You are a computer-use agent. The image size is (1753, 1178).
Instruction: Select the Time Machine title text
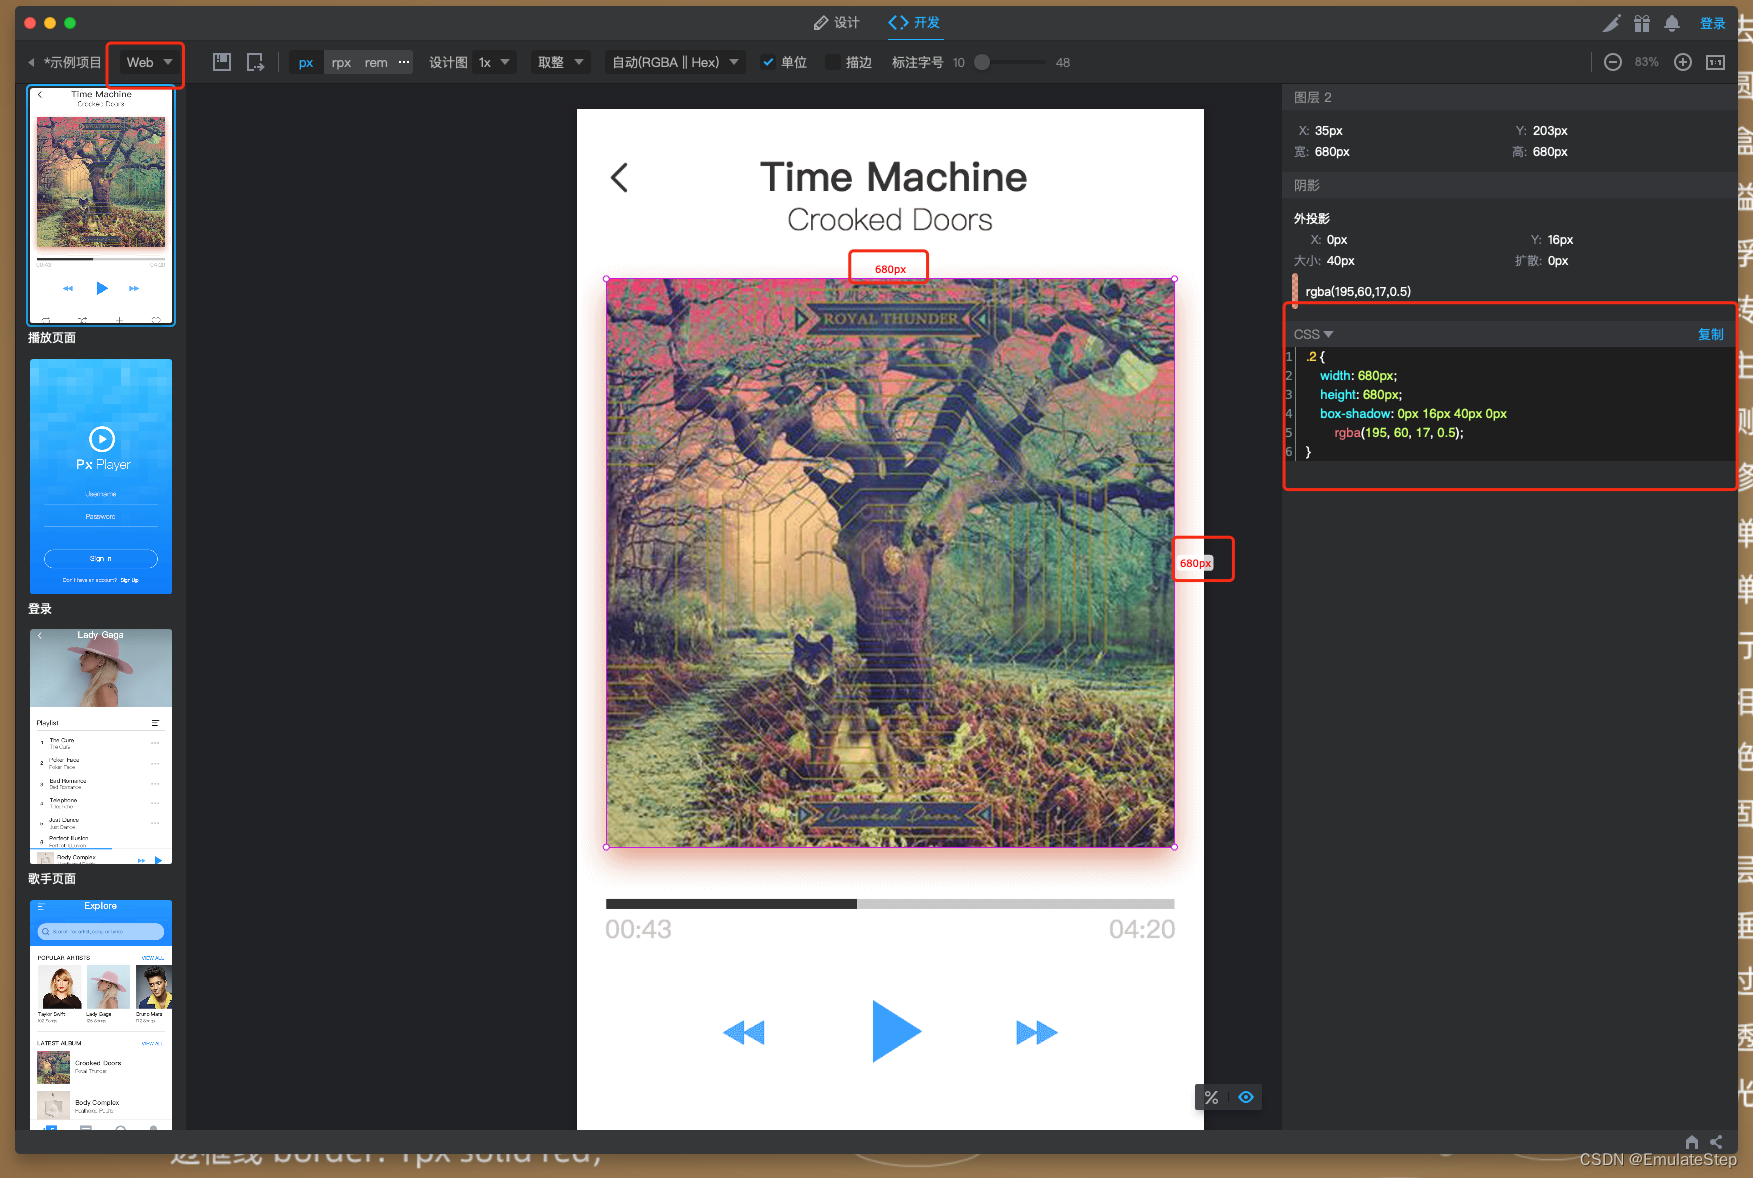[x=893, y=177]
